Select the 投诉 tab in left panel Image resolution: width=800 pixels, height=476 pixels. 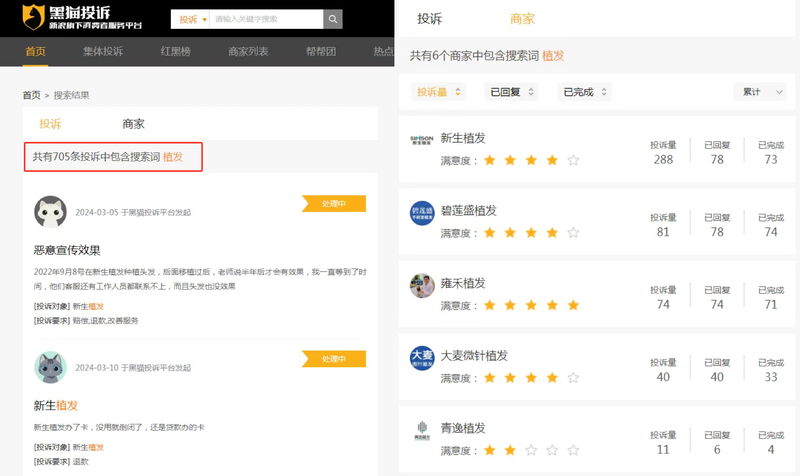click(x=50, y=123)
